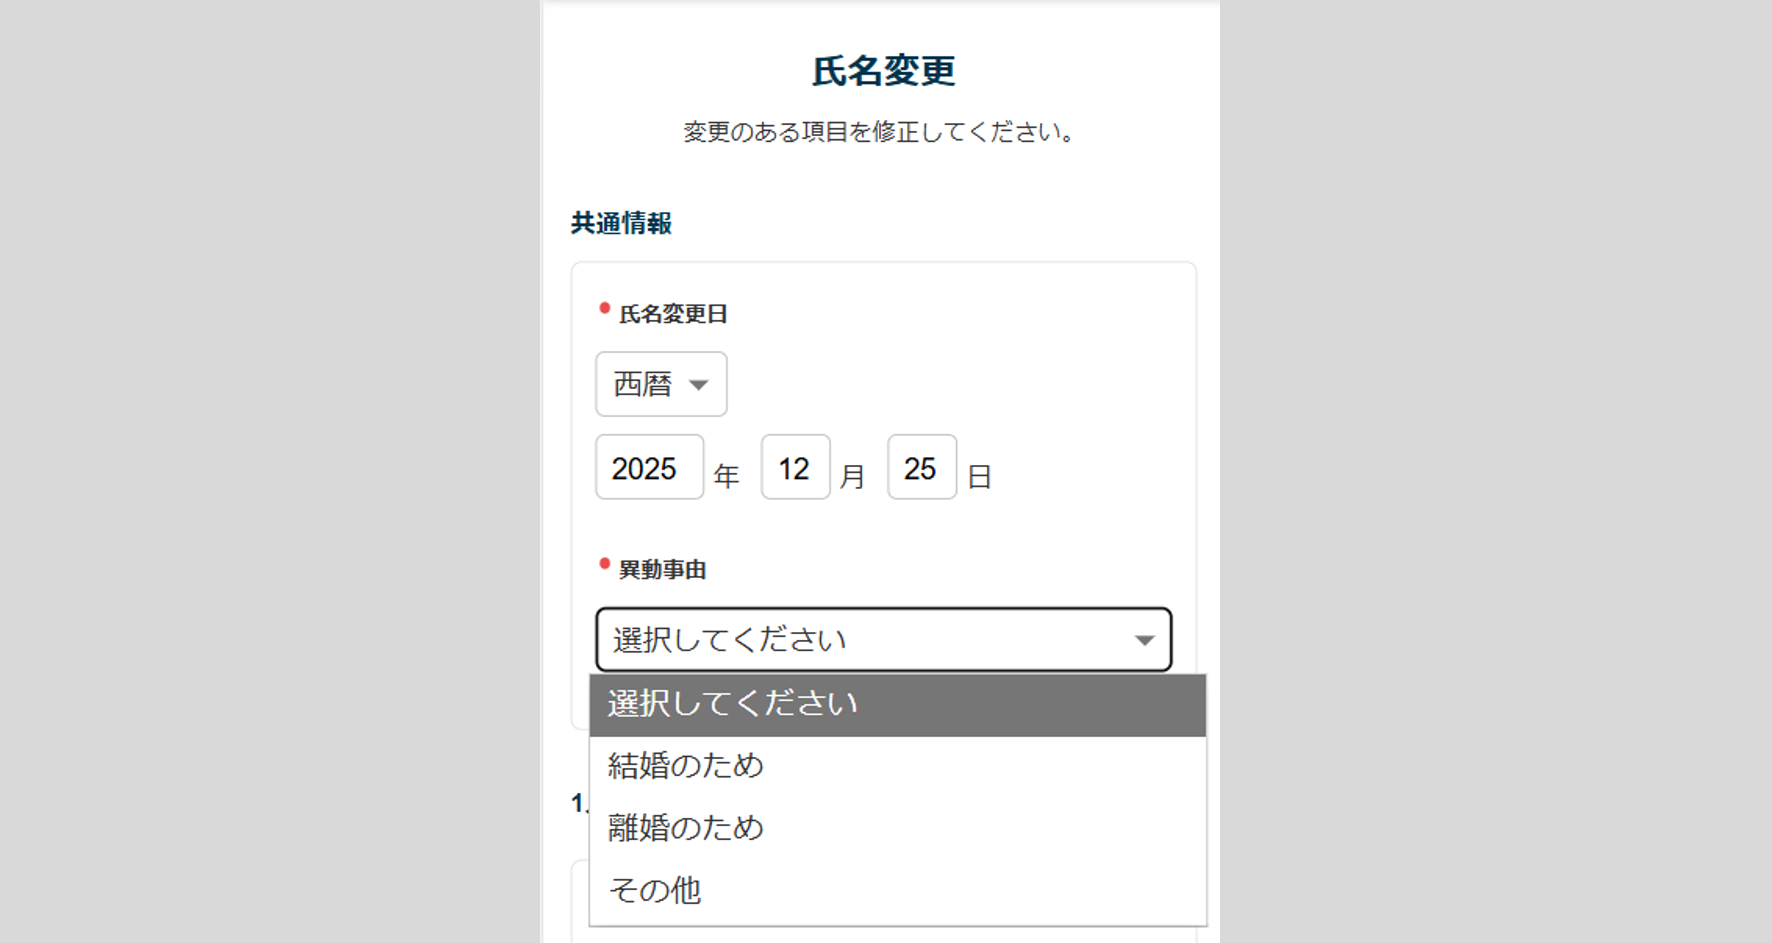Click the instruction text 変更のある項目を修正してください
The height and width of the screenshot is (943, 1772).
(x=879, y=132)
